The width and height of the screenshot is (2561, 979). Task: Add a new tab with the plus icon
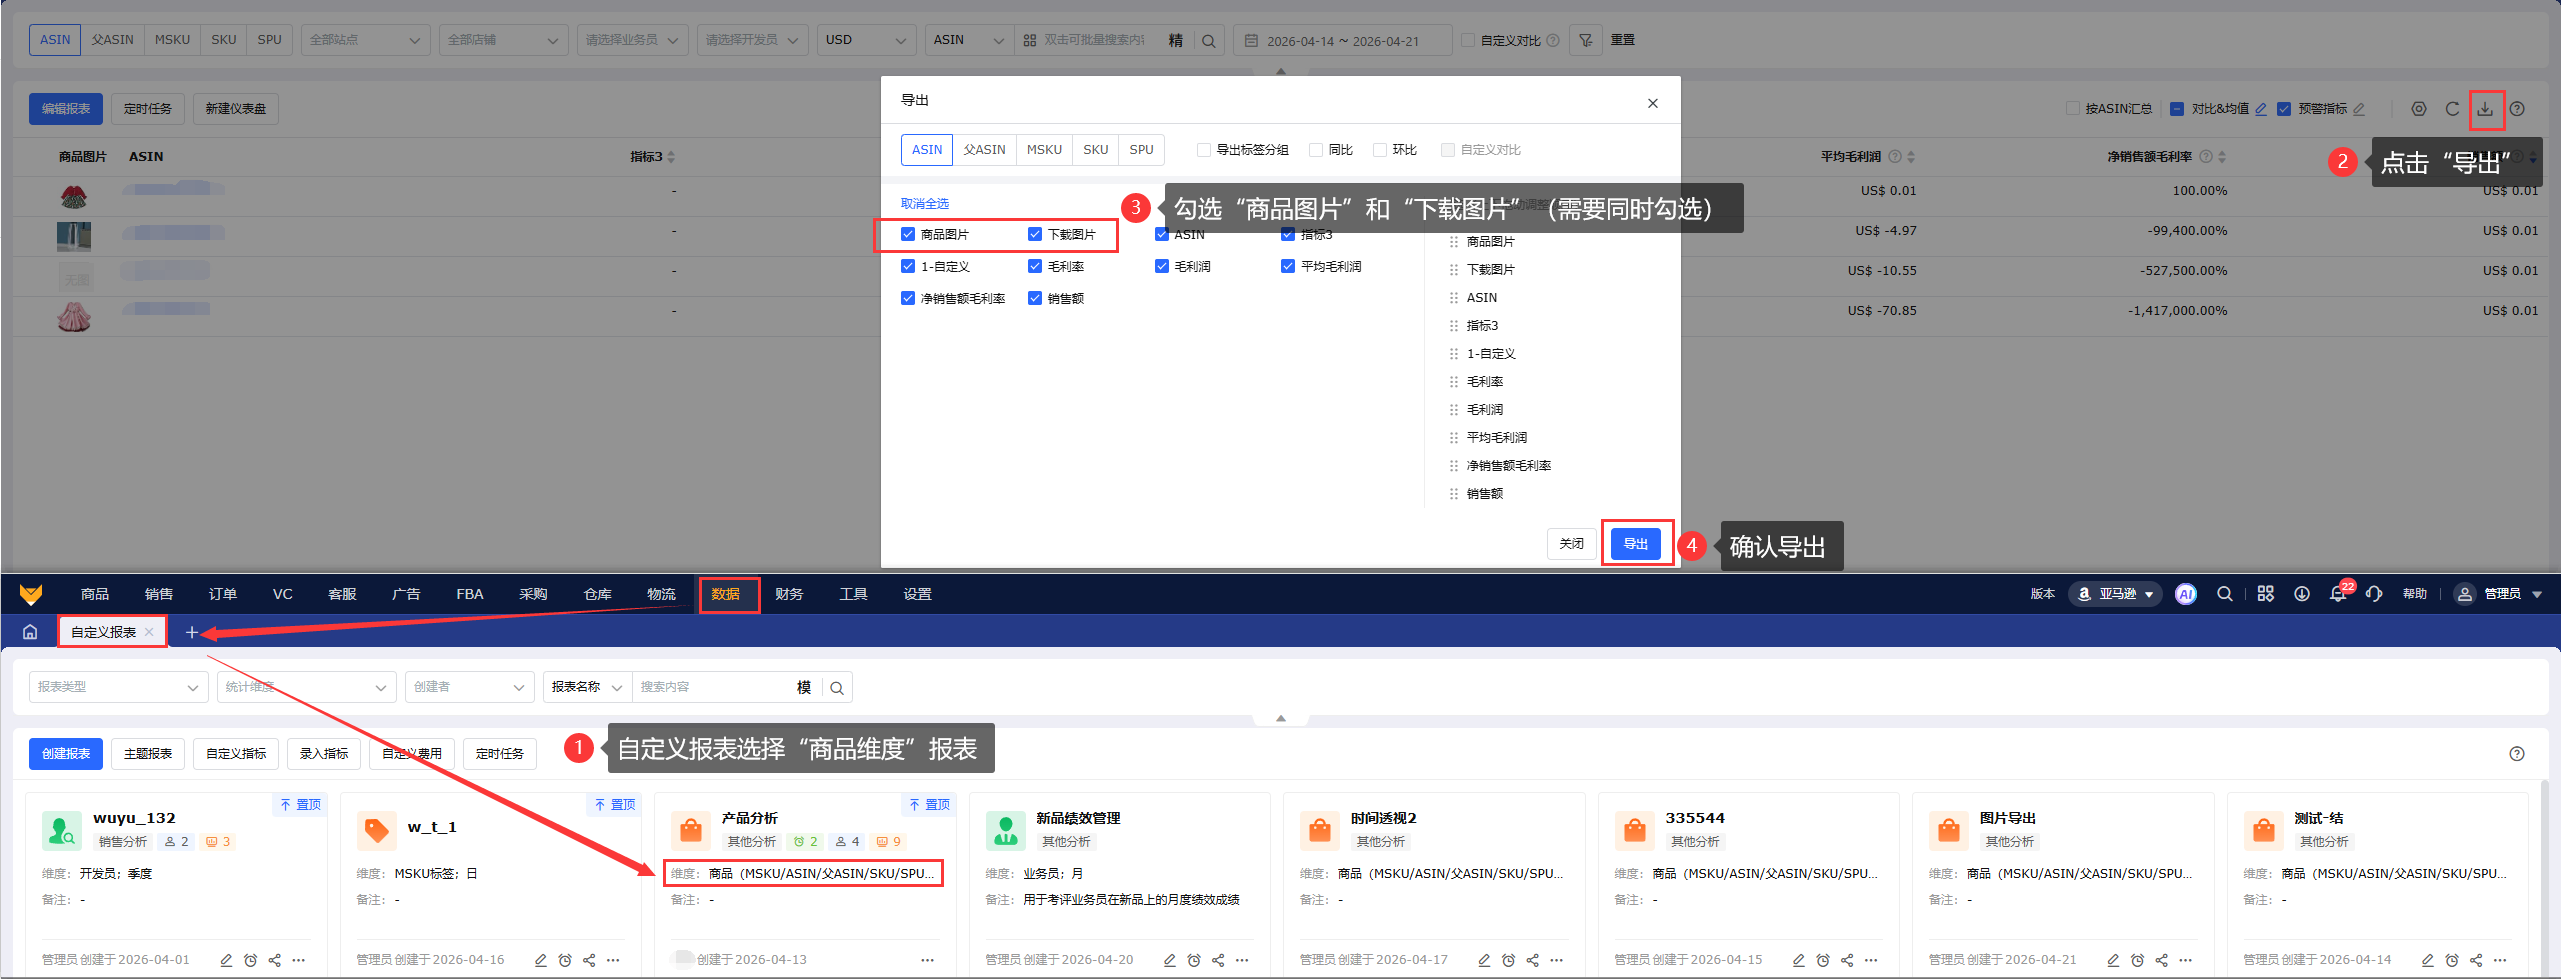tap(192, 632)
